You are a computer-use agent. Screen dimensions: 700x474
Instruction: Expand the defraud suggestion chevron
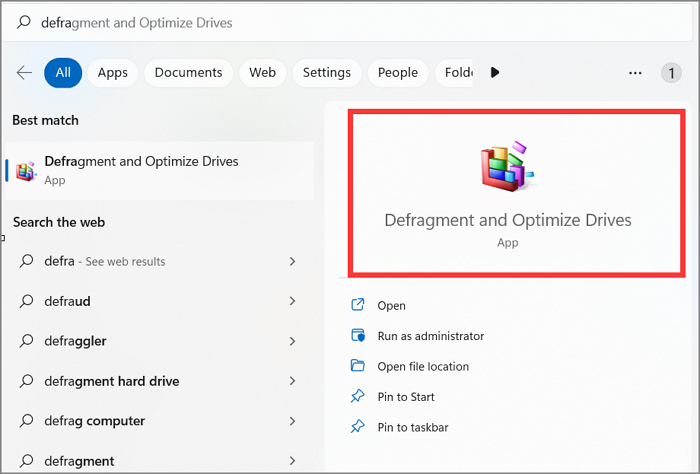292,301
